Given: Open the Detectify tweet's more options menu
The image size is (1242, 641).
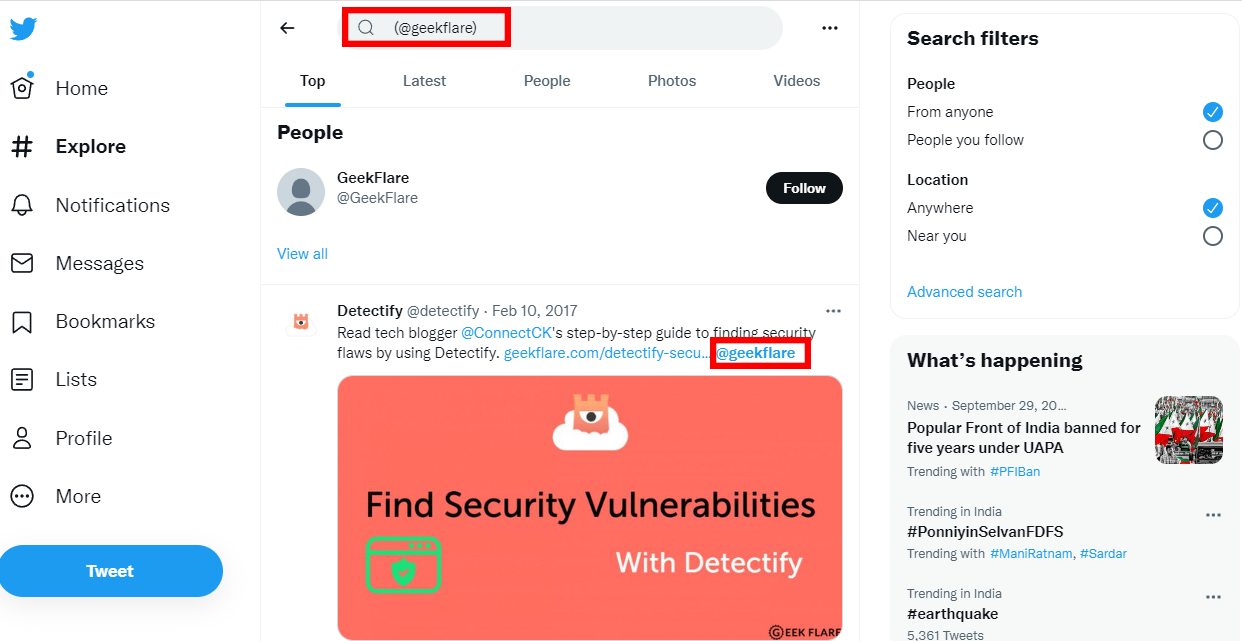Looking at the screenshot, I should tap(833, 311).
